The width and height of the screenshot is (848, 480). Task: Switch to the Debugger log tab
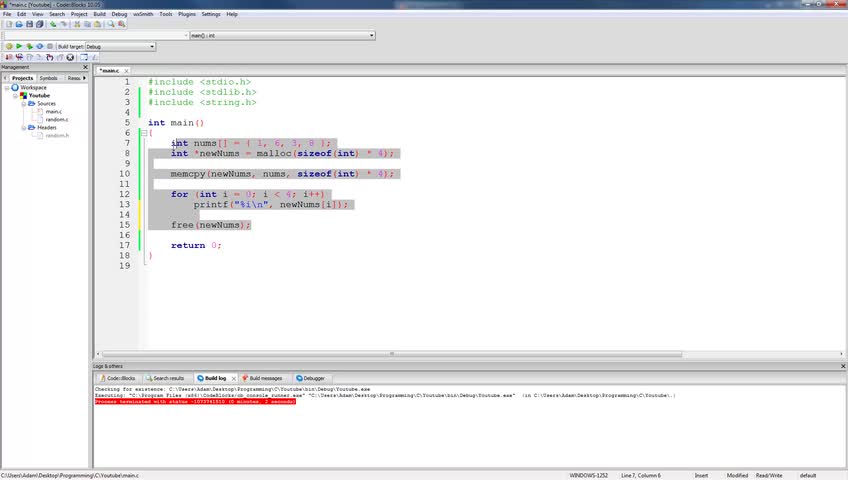click(x=310, y=378)
